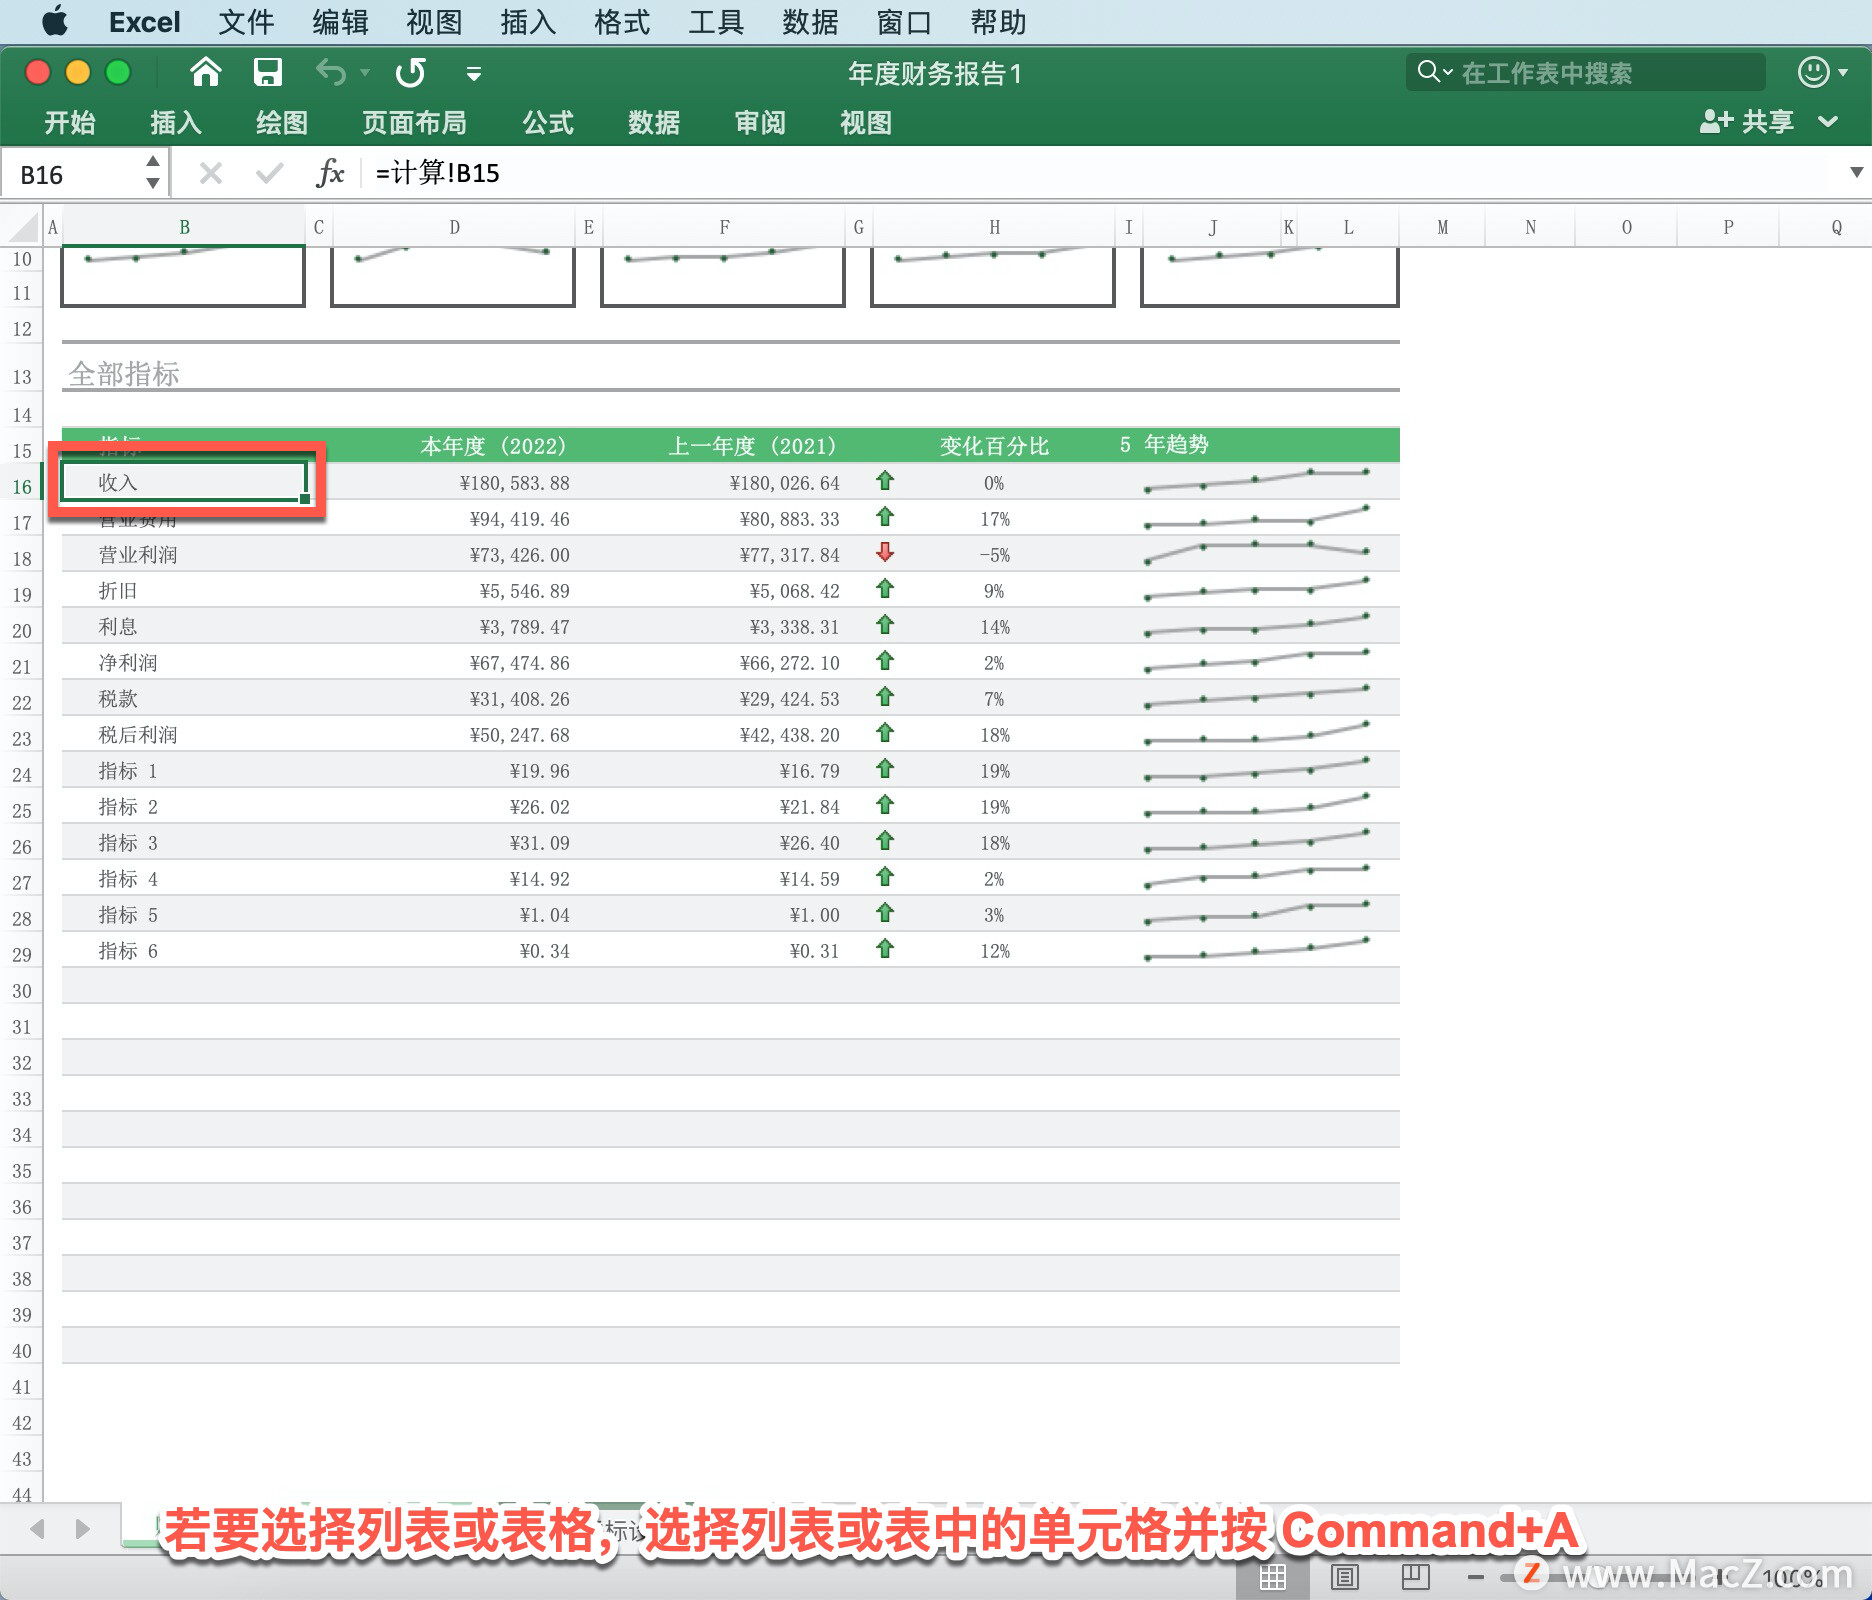The width and height of the screenshot is (1872, 1600).
Task: Open the 公式 ribbon tab
Action: pyautogui.click(x=548, y=122)
